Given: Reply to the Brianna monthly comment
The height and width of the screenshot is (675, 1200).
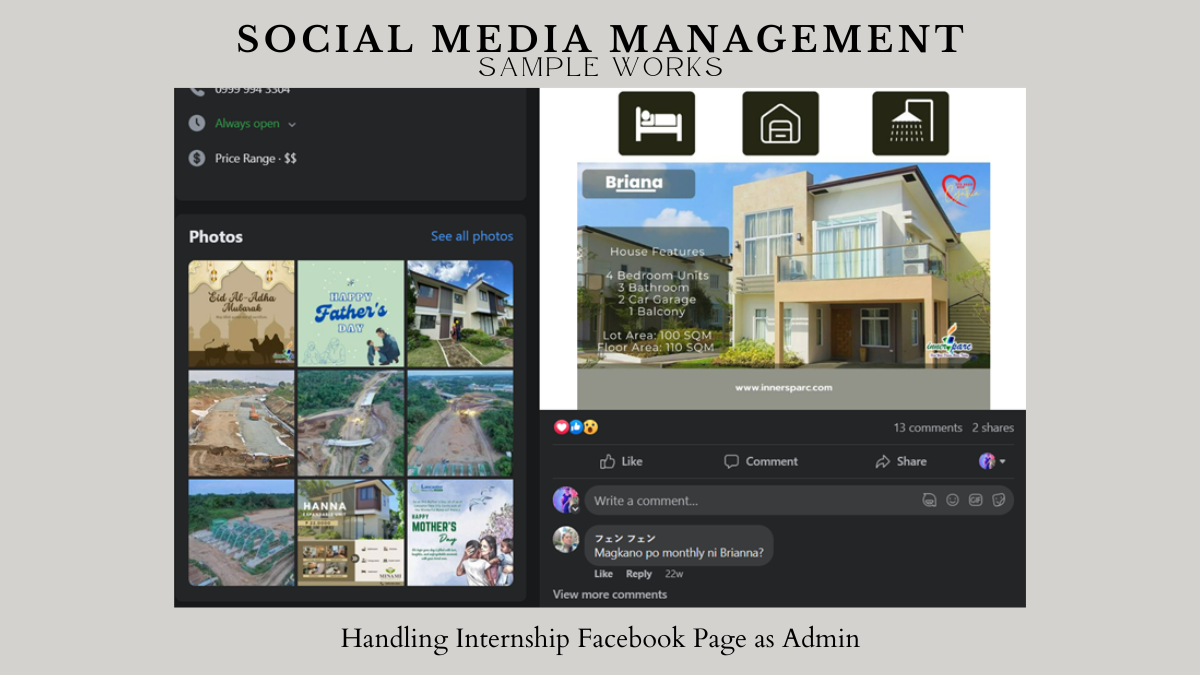Looking at the screenshot, I should point(639,574).
